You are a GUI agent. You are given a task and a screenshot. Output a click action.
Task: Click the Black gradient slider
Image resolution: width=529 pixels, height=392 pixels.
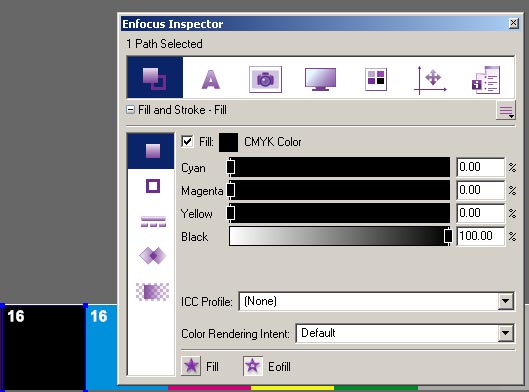pos(339,236)
